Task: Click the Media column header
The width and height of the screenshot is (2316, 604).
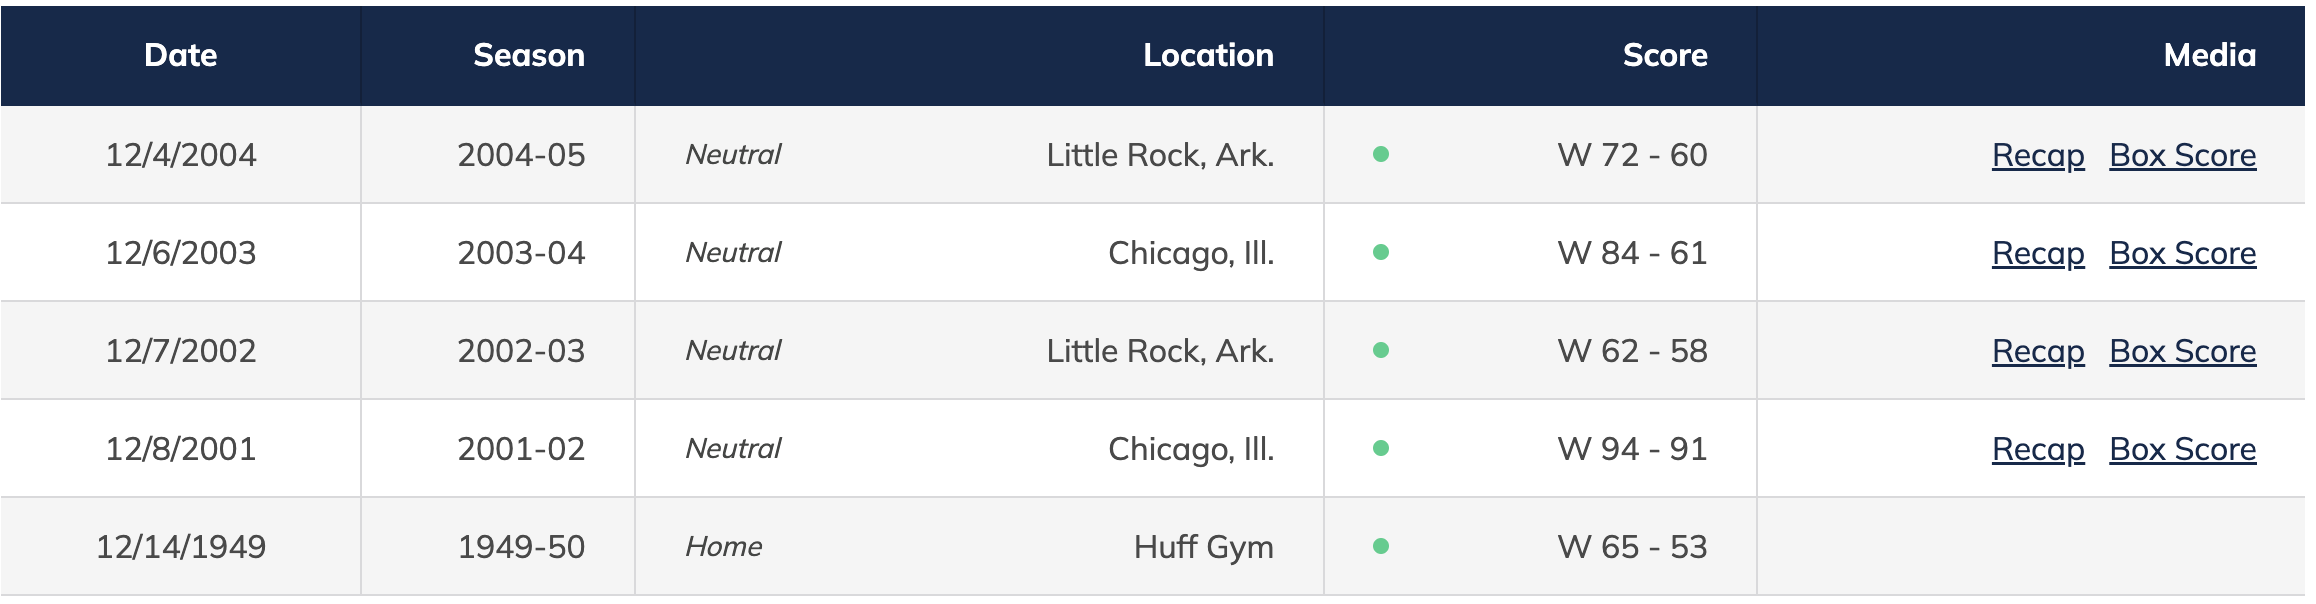Action: coord(2209,55)
